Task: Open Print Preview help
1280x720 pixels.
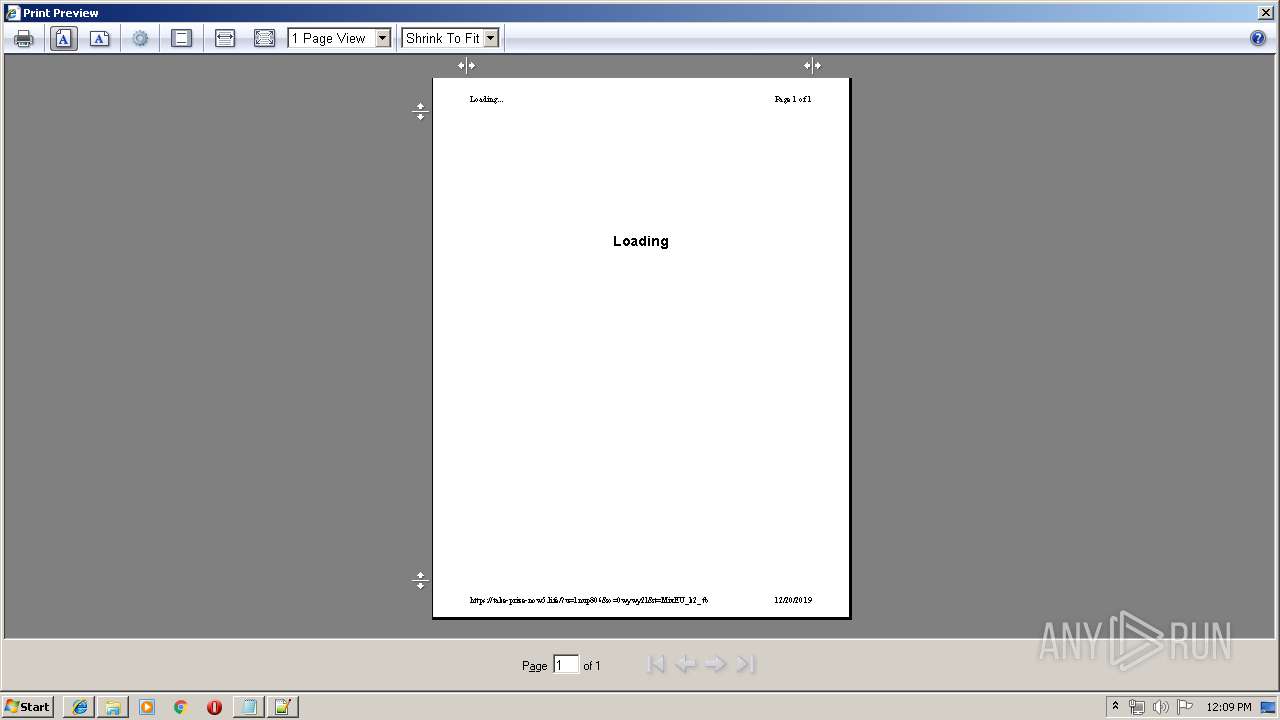Action: (x=1258, y=38)
